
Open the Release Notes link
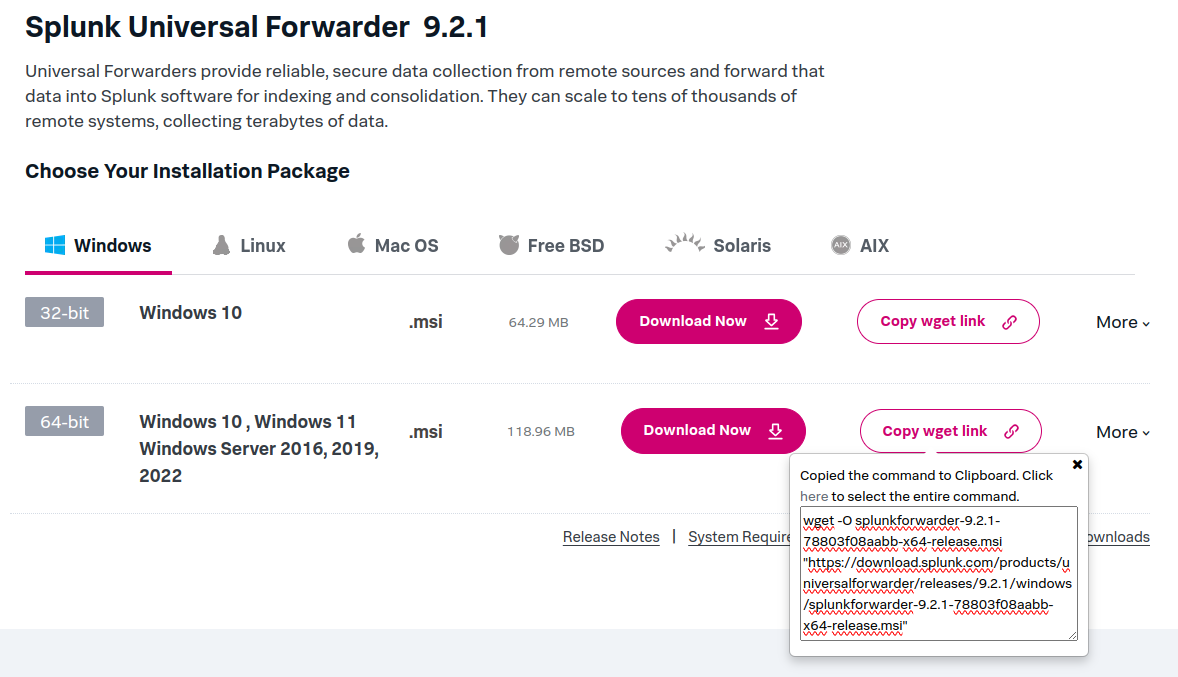611,537
